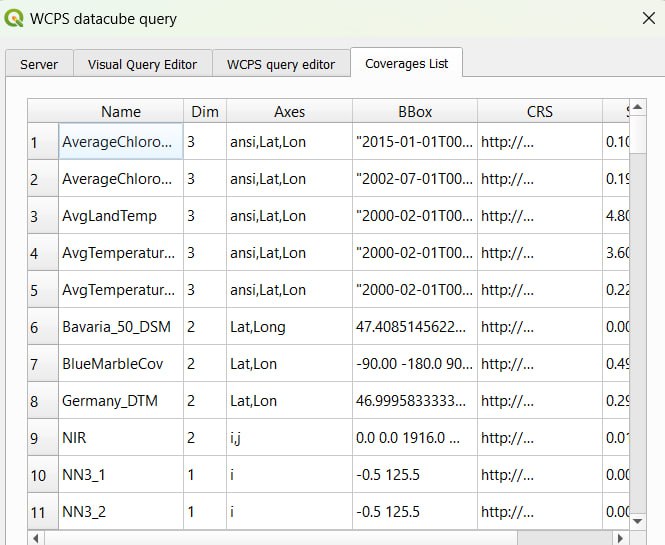This screenshot has height=545, width=665.
Task: Select the Coverages List tab
Action: (406, 64)
